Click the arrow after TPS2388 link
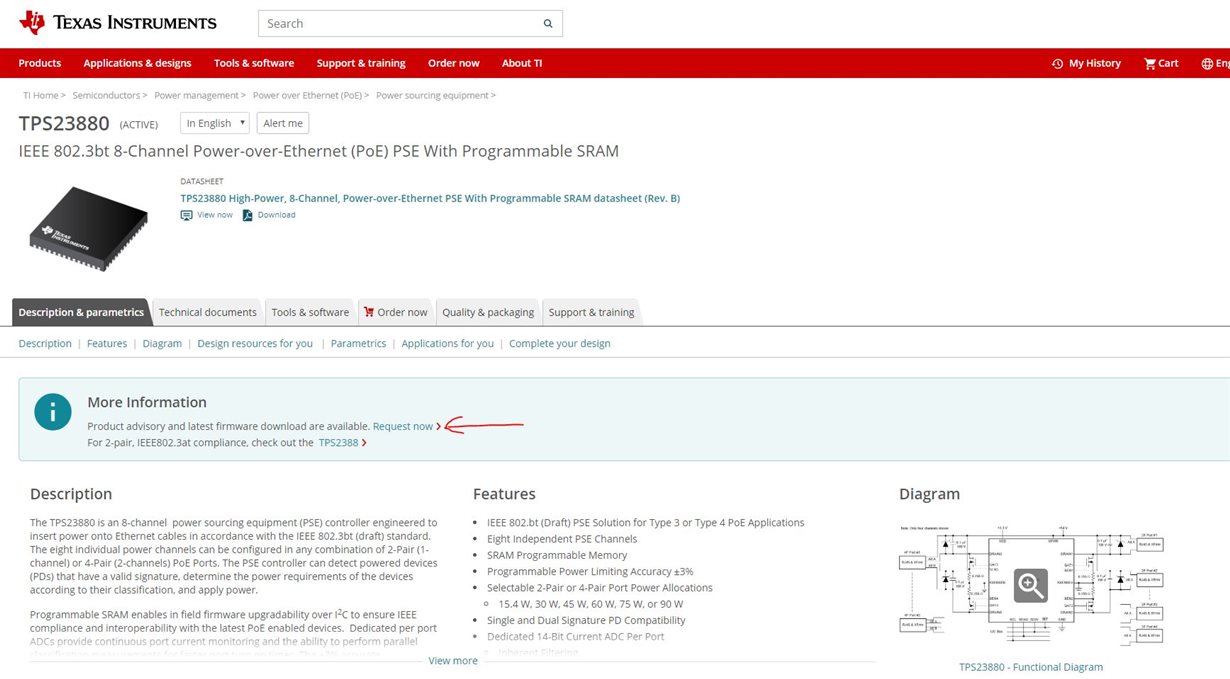 point(364,443)
